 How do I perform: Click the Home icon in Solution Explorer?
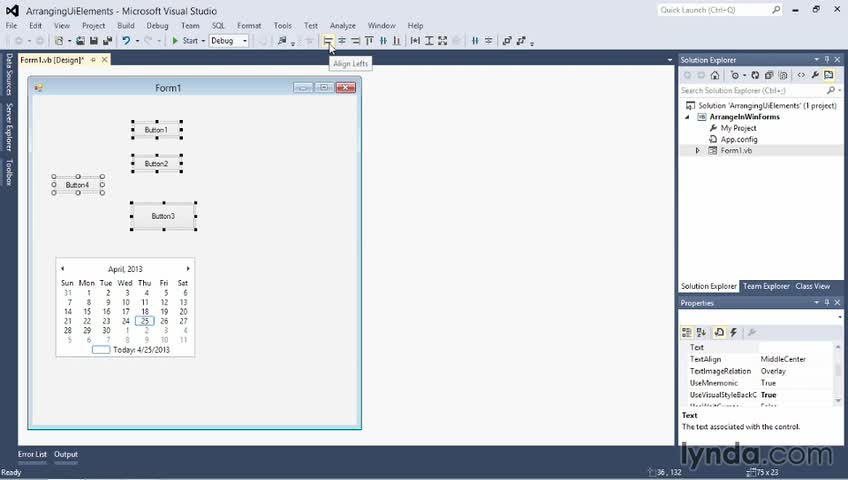point(715,75)
